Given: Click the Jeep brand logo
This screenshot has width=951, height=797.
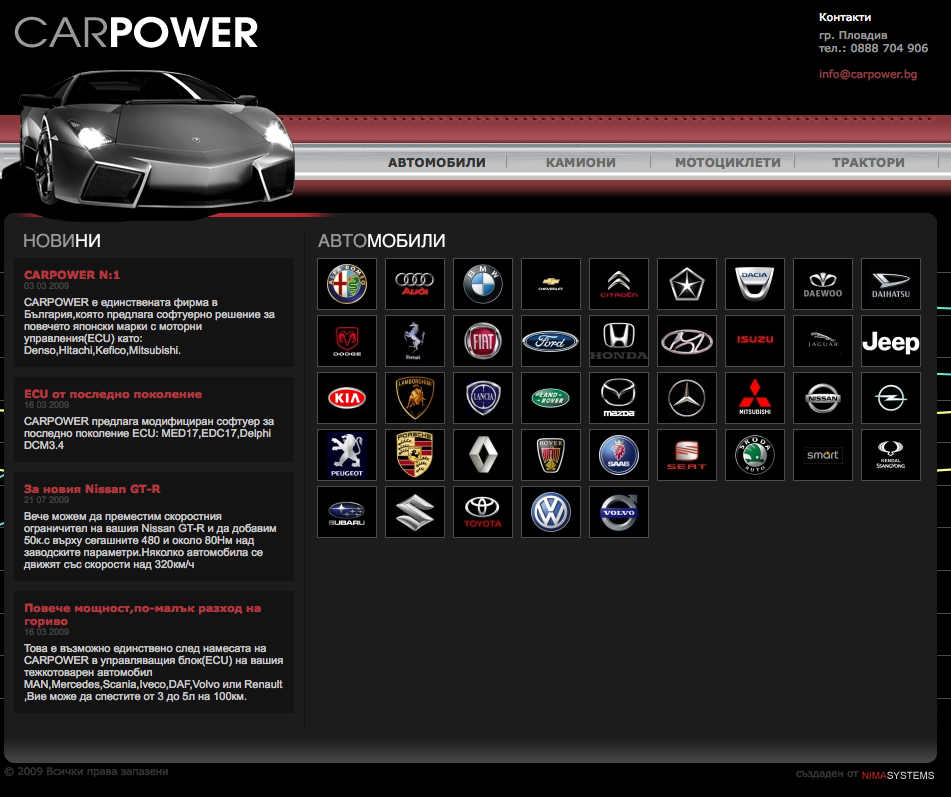Looking at the screenshot, I should [x=890, y=341].
